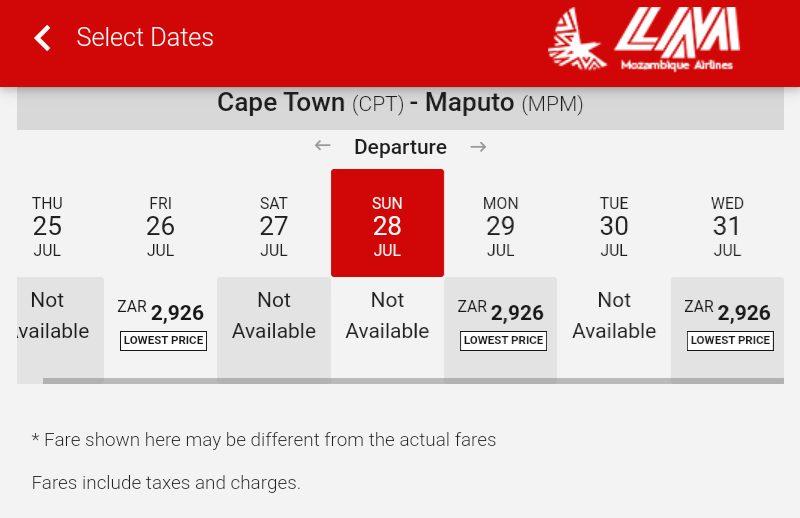
Task: Select Tuesday 30 Jul date
Action: [614, 226]
